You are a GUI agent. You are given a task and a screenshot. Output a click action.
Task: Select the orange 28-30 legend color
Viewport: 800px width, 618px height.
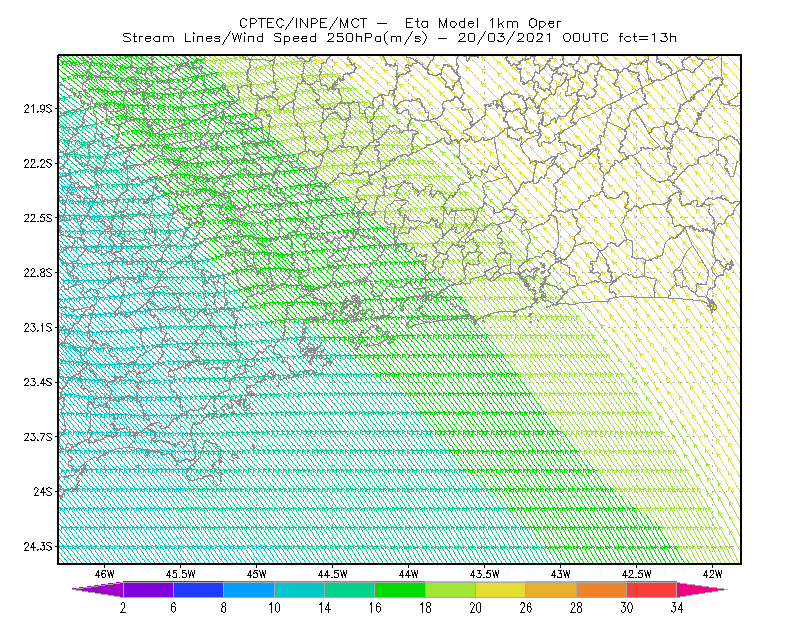602,589
